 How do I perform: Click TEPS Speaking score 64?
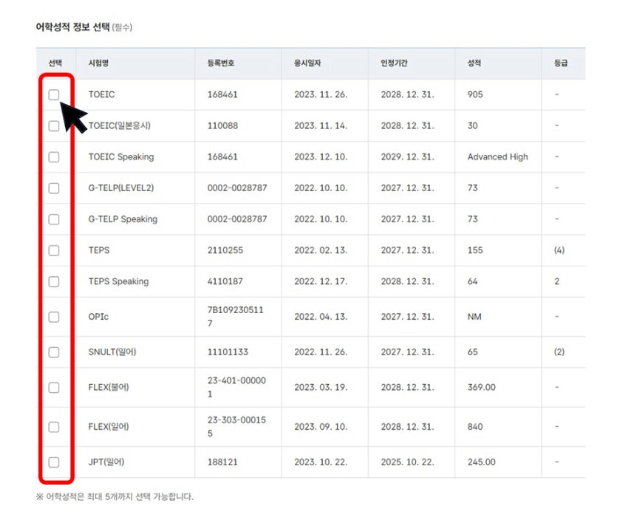(x=473, y=281)
